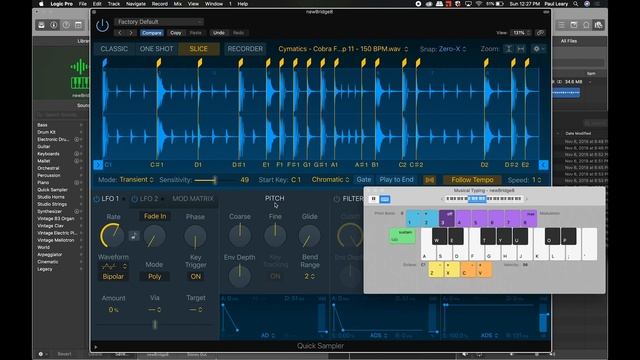This screenshot has height=360, width=640.
Task: Click the end marker on waveform right edge
Action: click(543, 165)
